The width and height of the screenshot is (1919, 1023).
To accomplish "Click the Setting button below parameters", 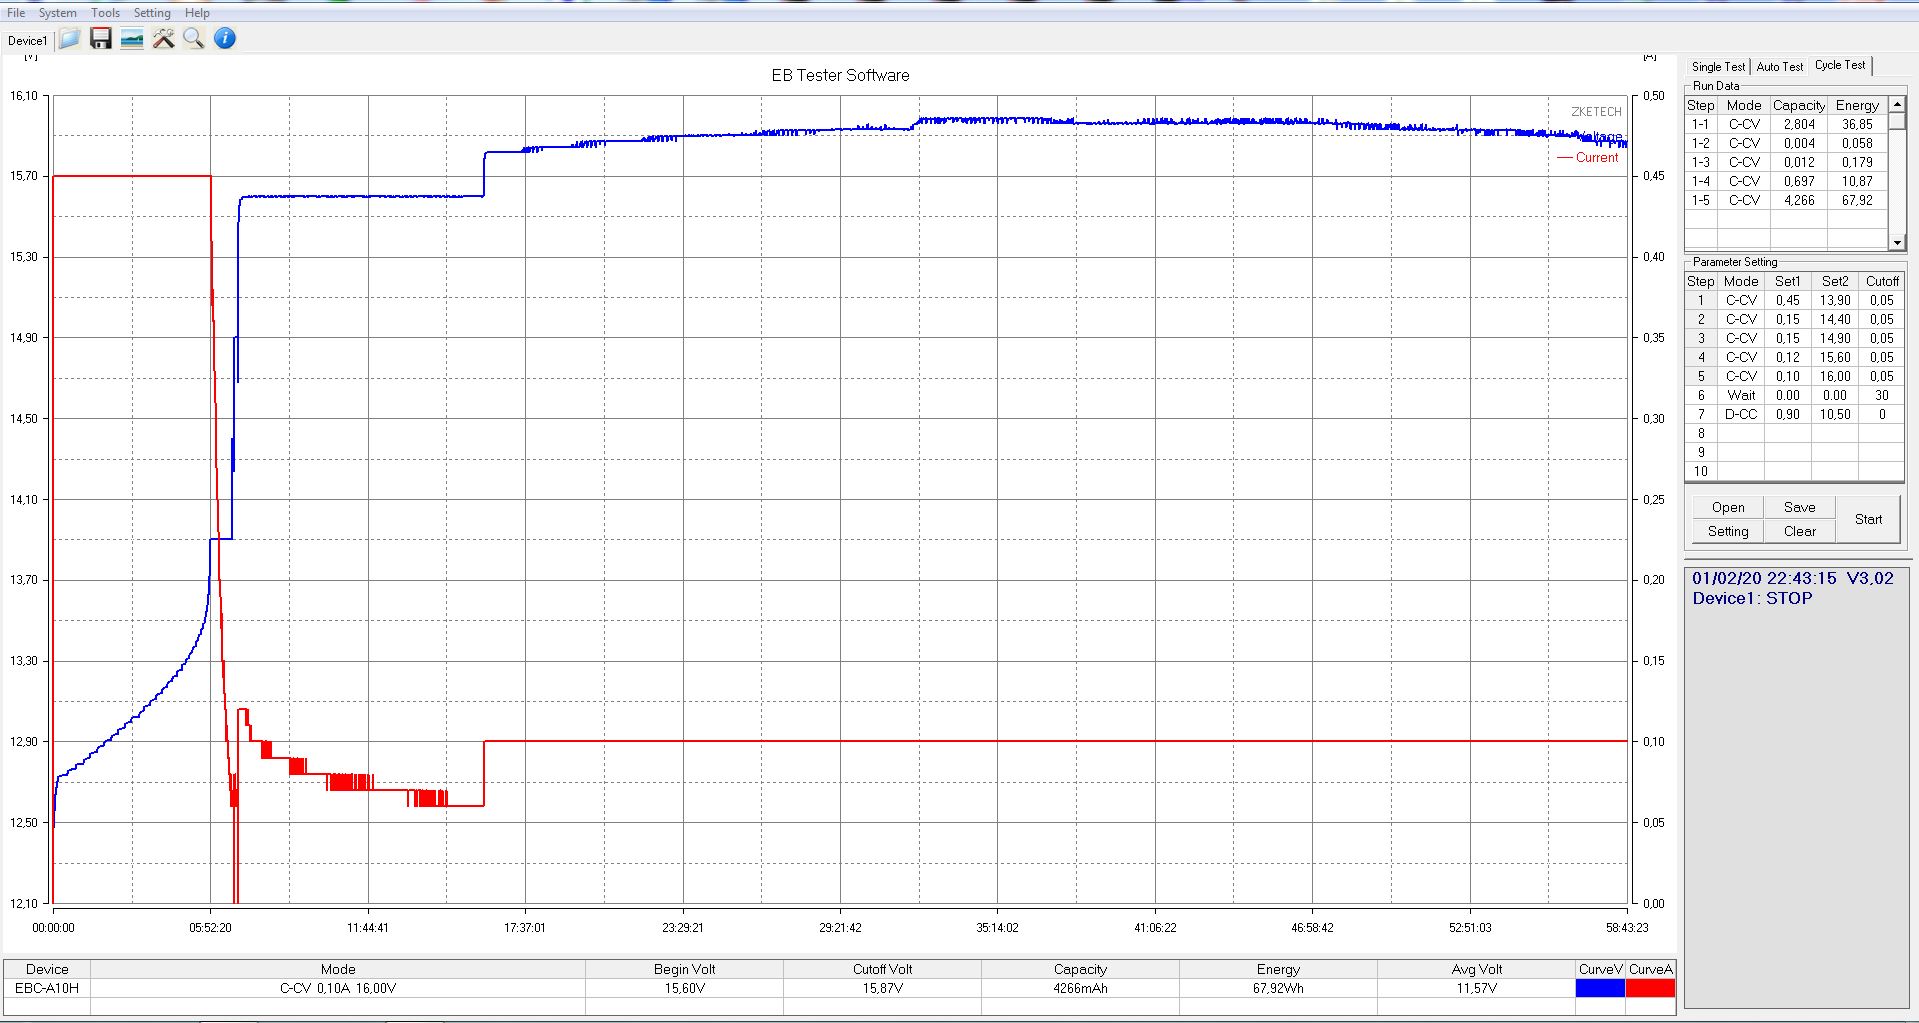I will (1727, 531).
